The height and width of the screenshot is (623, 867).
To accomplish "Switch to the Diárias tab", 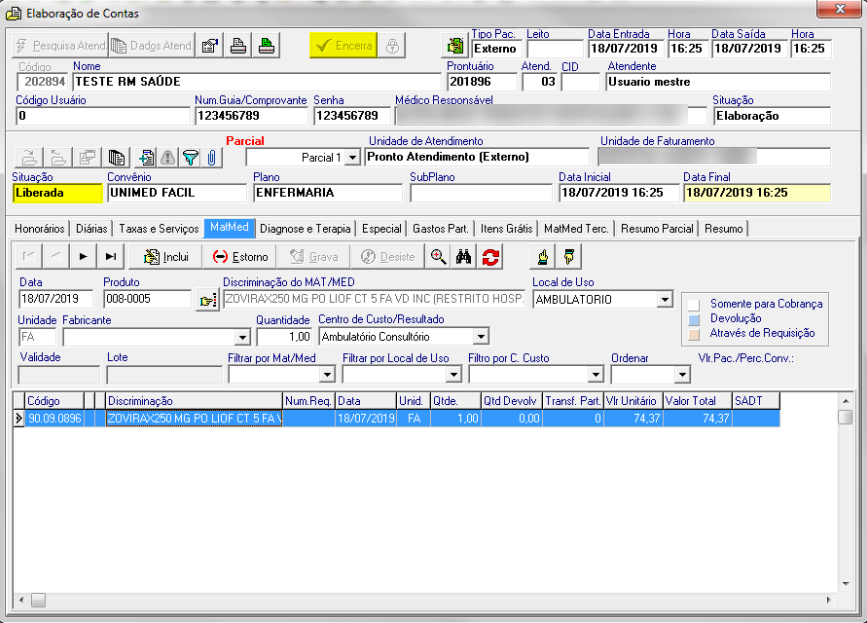I will coord(91,229).
